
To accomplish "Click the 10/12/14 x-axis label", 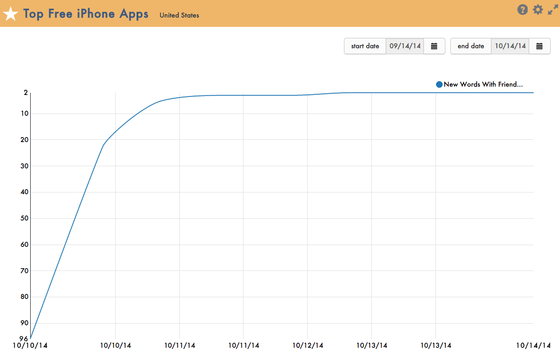I will [308, 346].
